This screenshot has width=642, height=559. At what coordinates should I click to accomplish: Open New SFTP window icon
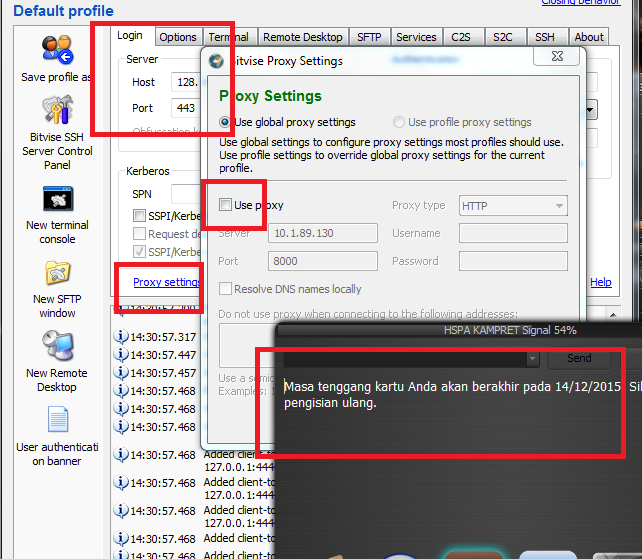pos(58,273)
